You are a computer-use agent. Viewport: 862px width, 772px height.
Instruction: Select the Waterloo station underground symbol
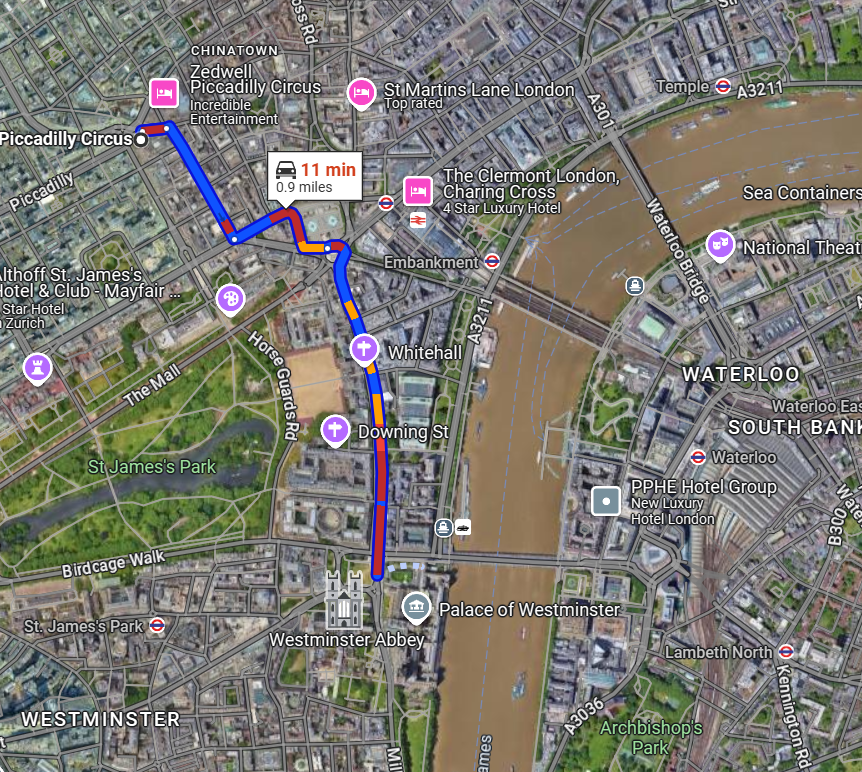pyautogui.click(x=698, y=457)
